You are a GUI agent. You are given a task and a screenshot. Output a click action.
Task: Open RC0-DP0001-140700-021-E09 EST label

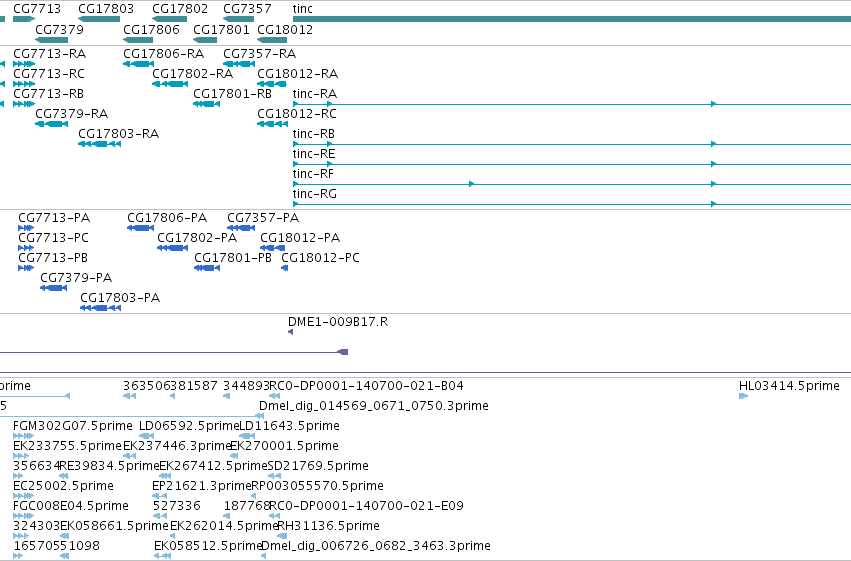pos(367,507)
